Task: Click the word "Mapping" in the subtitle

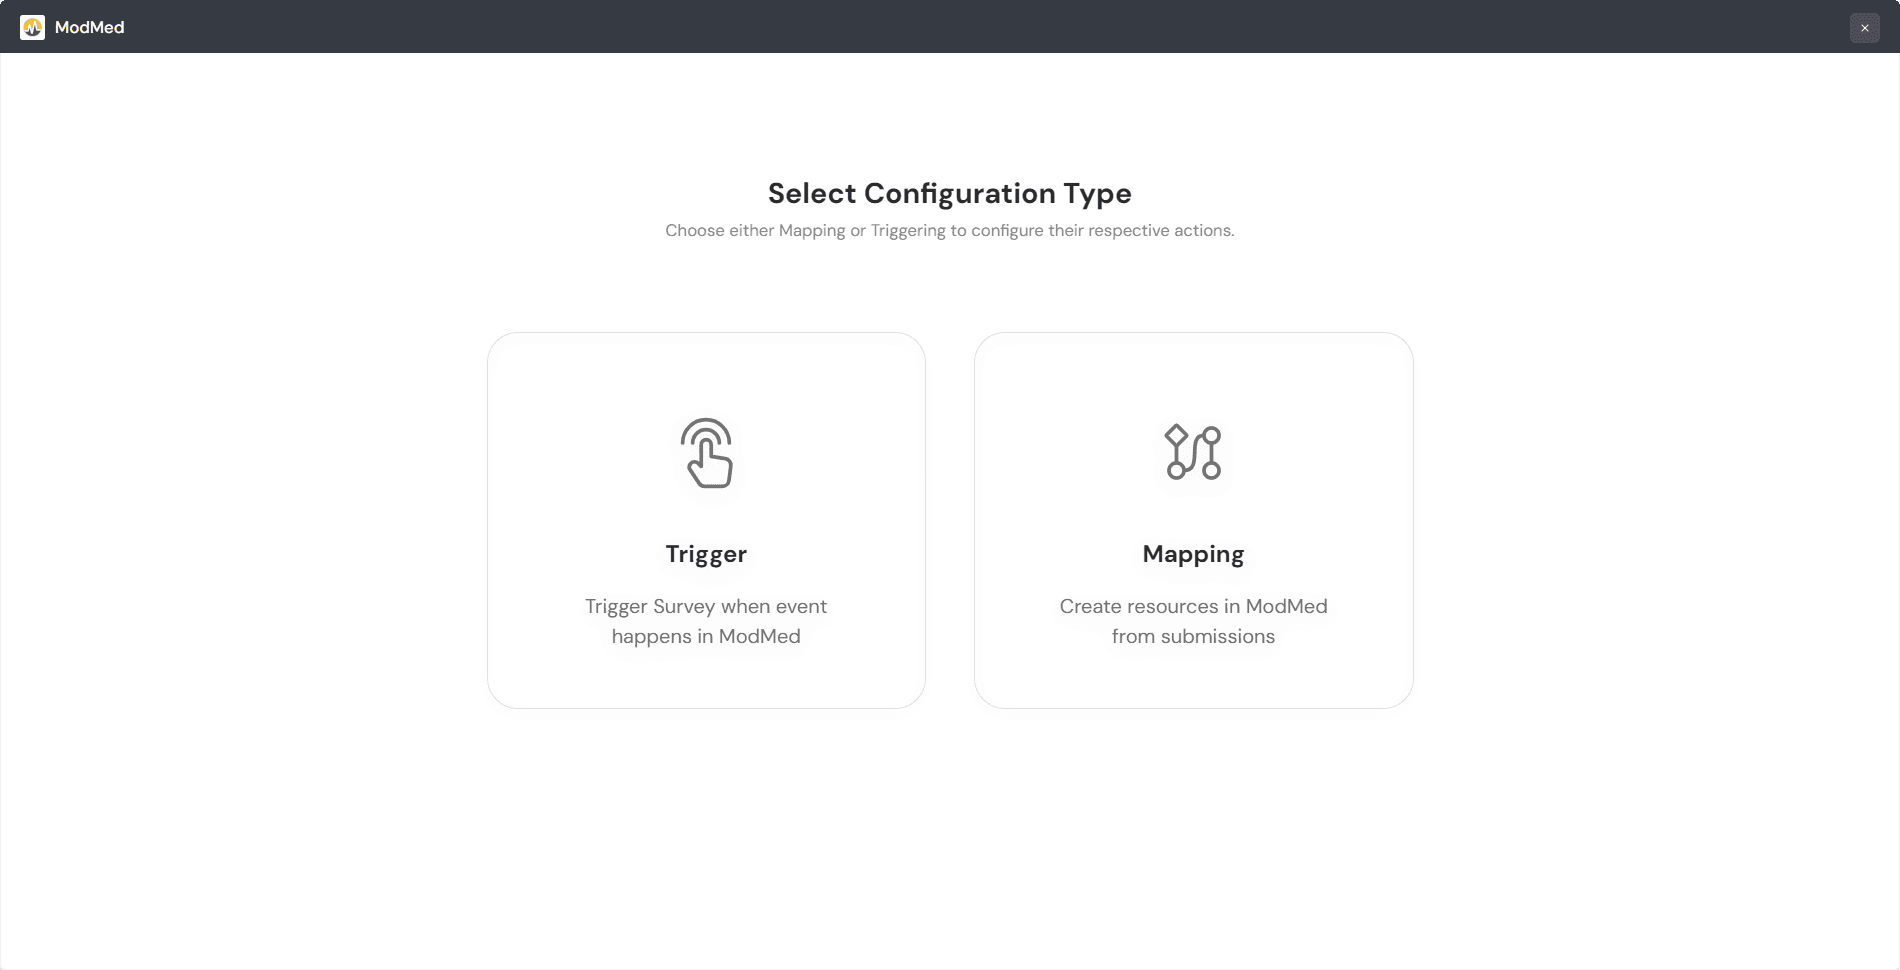Action: [x=811, y=230]
